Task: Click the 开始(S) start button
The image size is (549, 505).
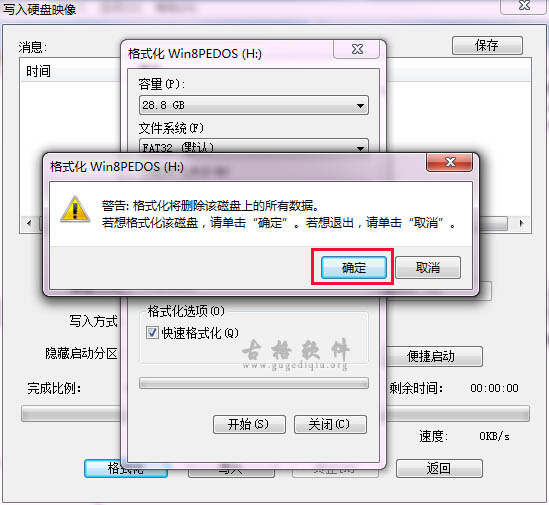Action: [x=249, y=424]
